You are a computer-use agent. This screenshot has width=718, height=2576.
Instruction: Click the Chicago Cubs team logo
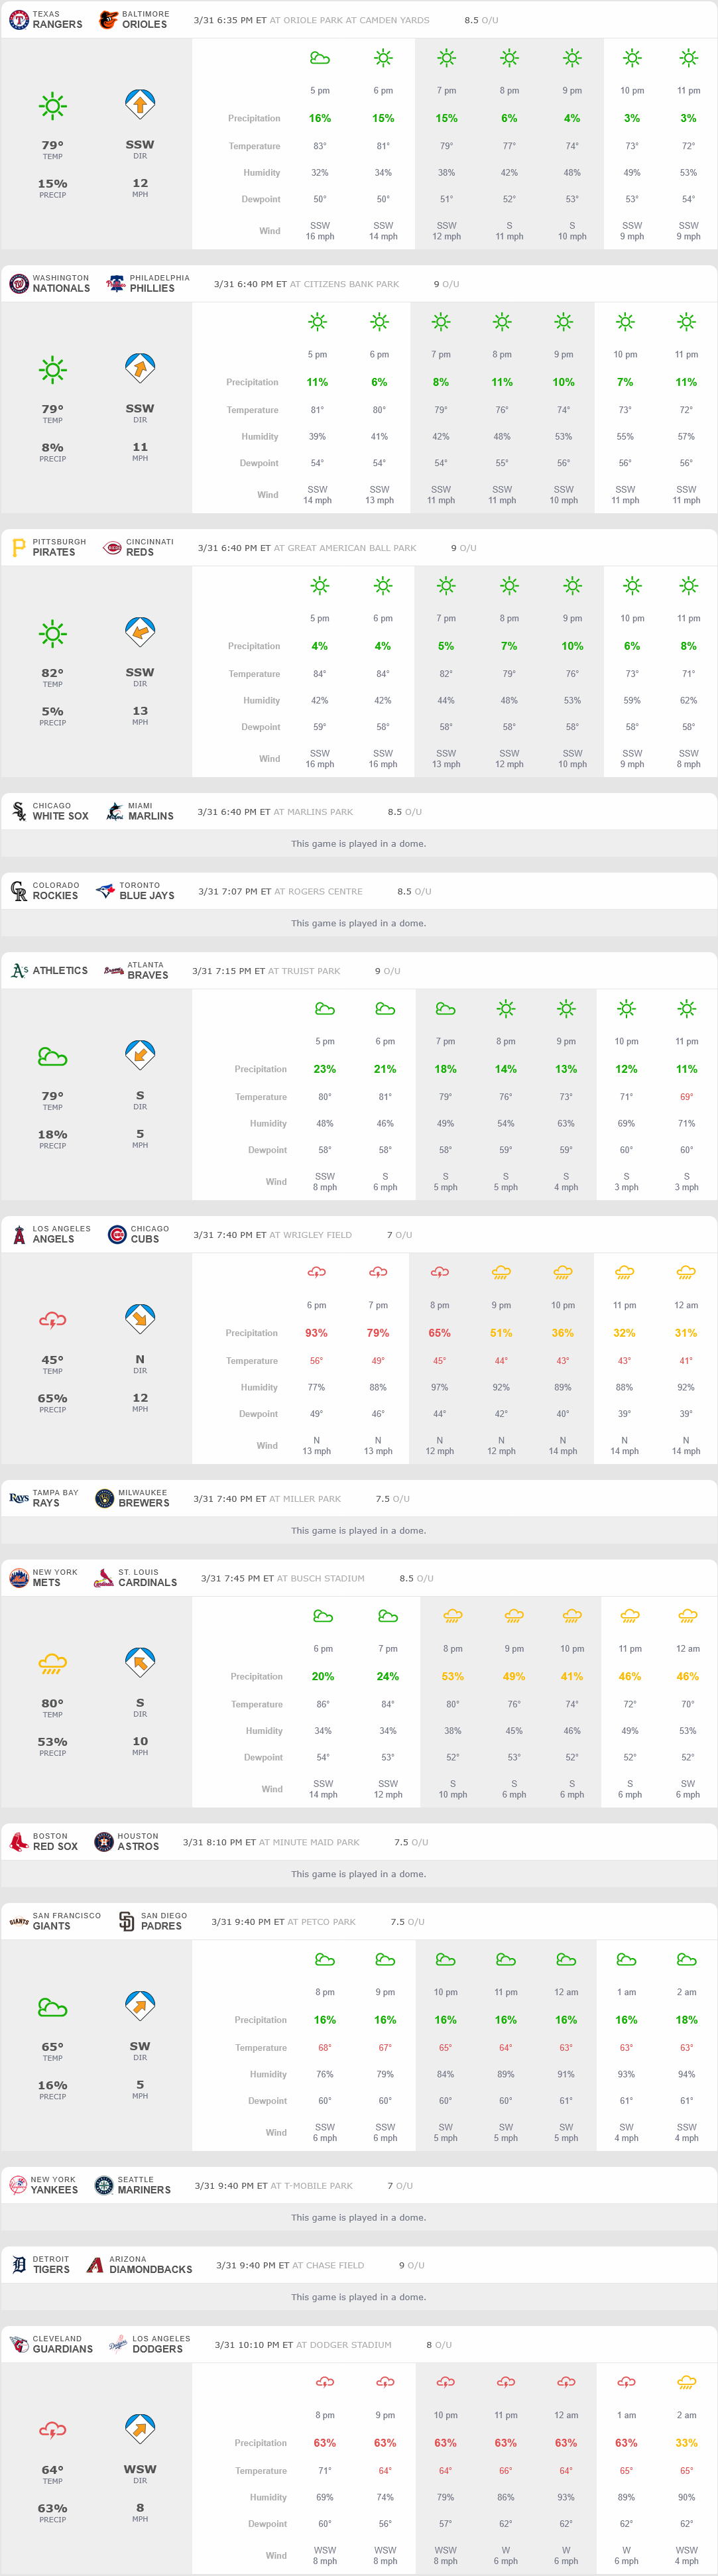(x=117, y=1235)
